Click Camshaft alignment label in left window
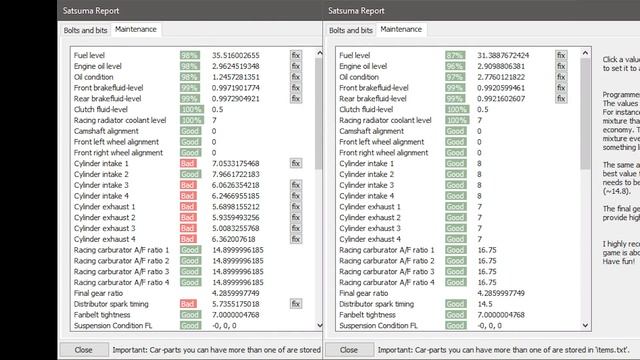The width and height of the screenshot is (640, 360). pos(106,131)
